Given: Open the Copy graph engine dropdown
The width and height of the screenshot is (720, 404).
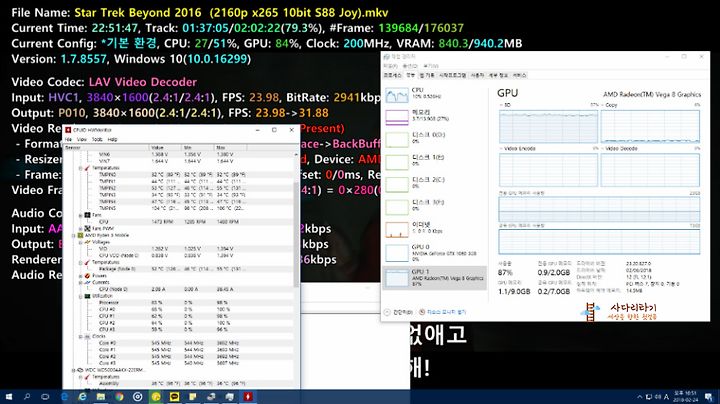Looking at the screenshot, I should pyautogui.click(x=610, y=105).
